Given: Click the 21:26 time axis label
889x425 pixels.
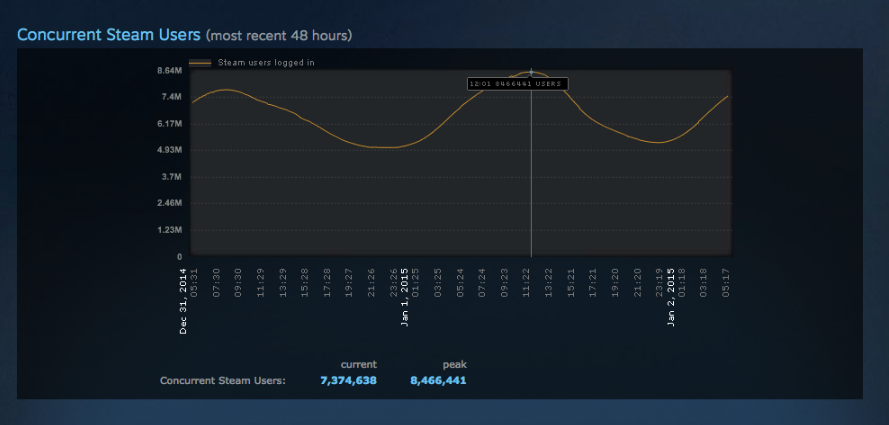Looking at the screenshot, I should point(371,282).
